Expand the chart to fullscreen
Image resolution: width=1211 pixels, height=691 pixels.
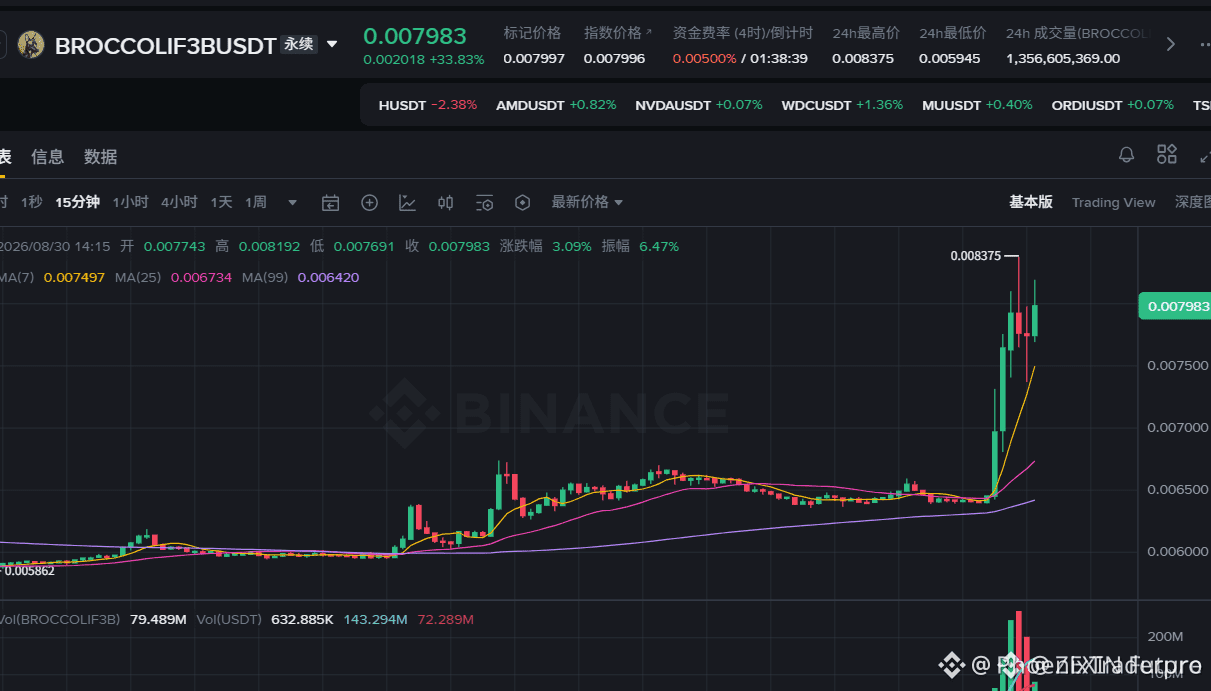pos(1204,155)
